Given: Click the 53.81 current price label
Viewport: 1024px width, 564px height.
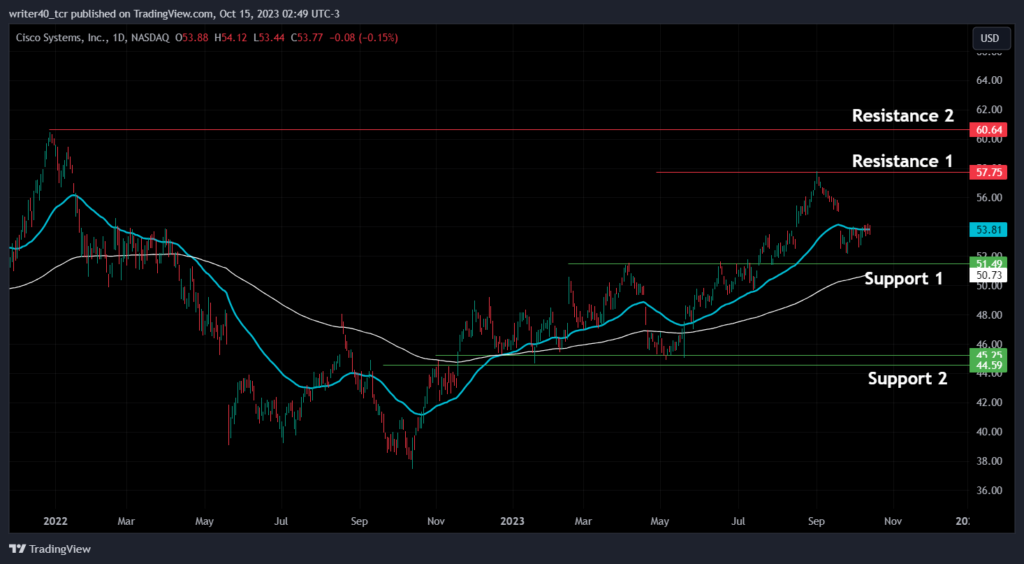Looking at the screenshot, I should (x=988, y=229).
